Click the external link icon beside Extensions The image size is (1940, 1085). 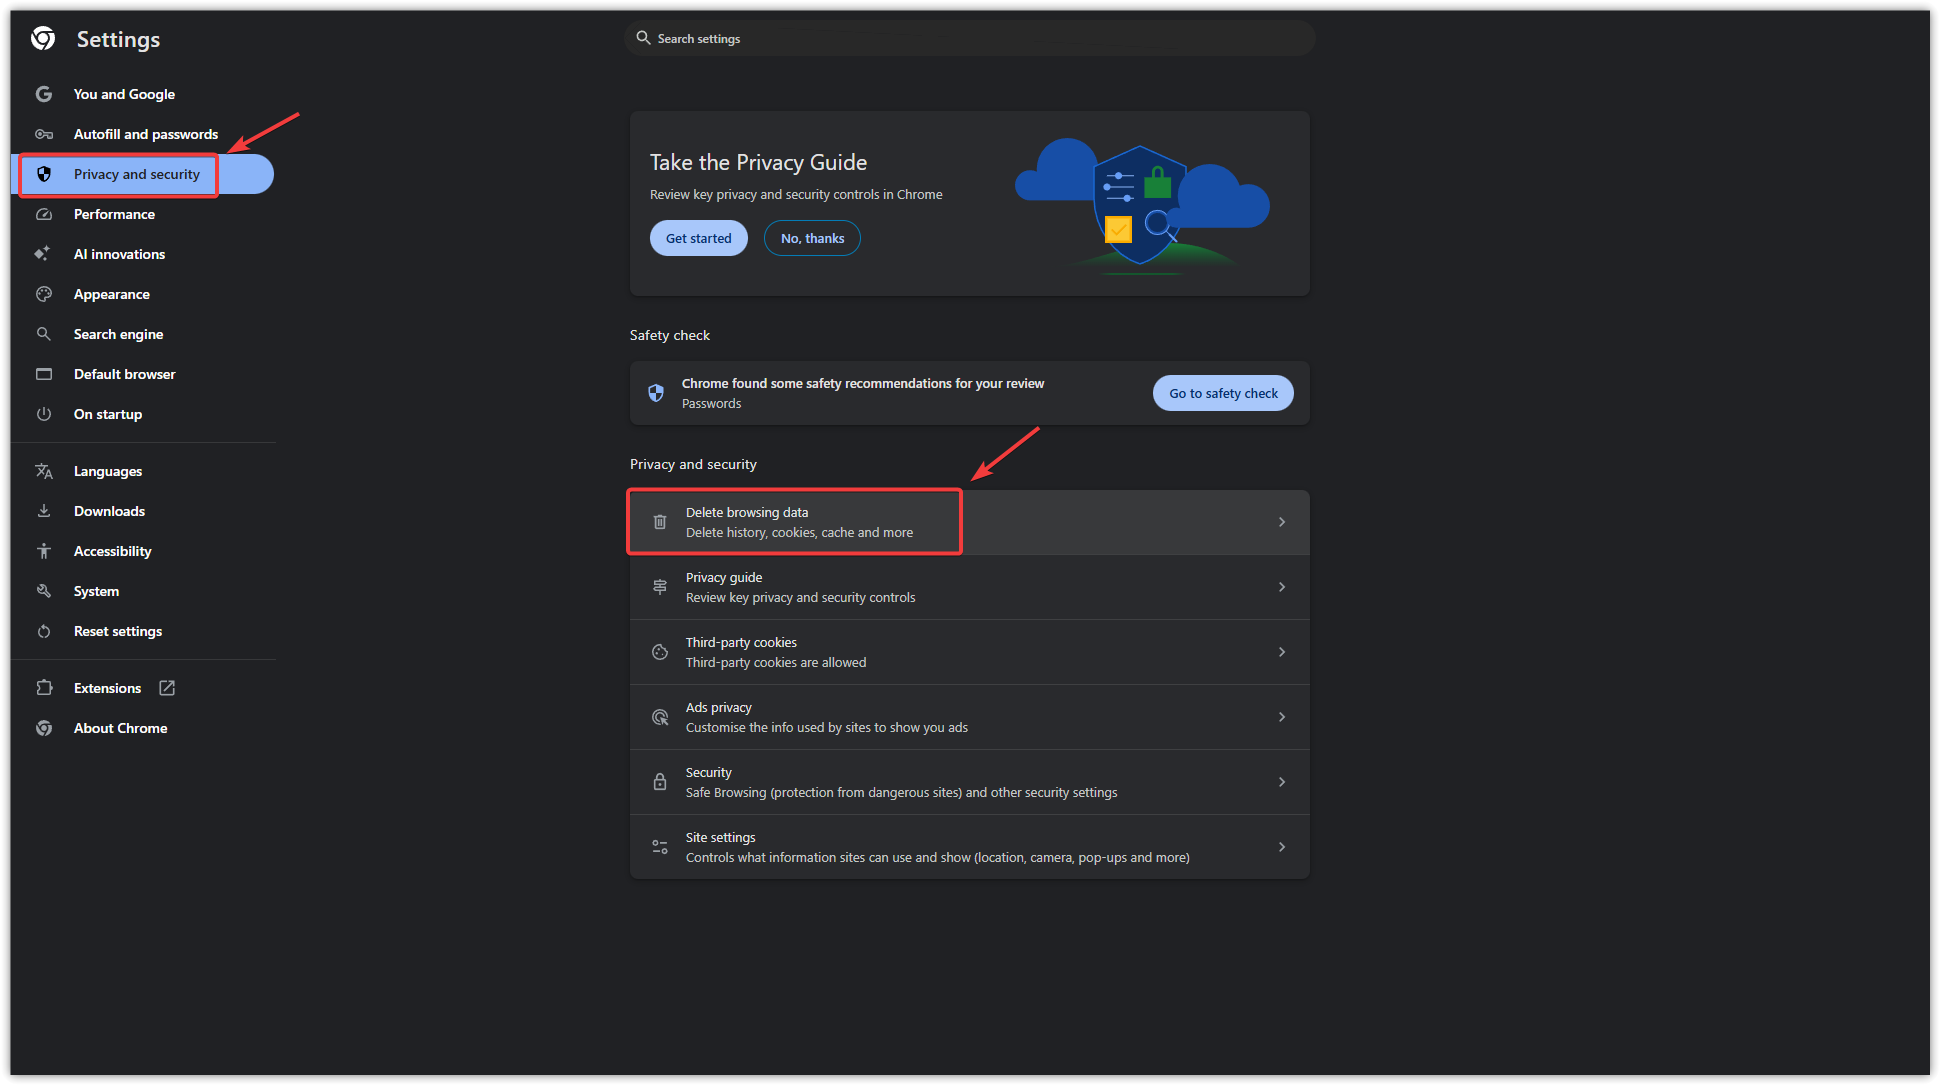click(x=167, y=688)
